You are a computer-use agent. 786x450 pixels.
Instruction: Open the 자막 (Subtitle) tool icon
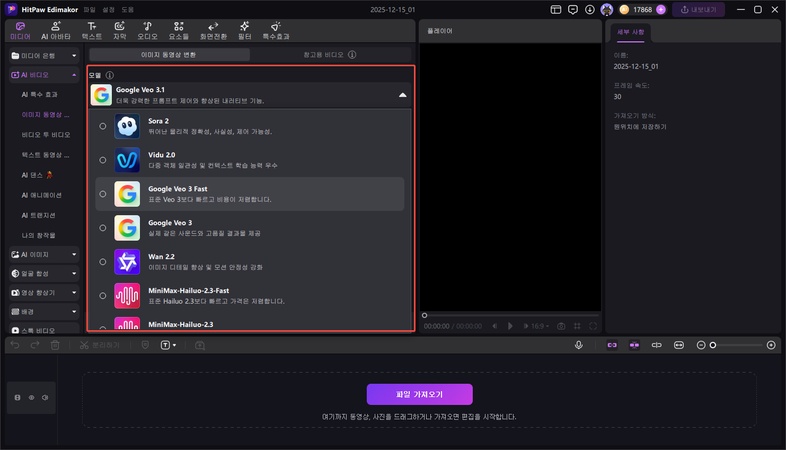point(119,31)
